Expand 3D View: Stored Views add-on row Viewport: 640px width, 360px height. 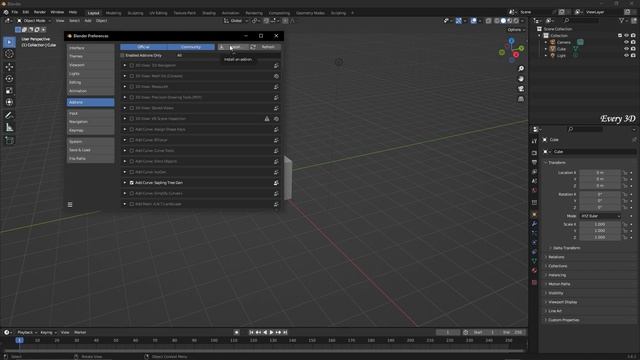(125, 108)
